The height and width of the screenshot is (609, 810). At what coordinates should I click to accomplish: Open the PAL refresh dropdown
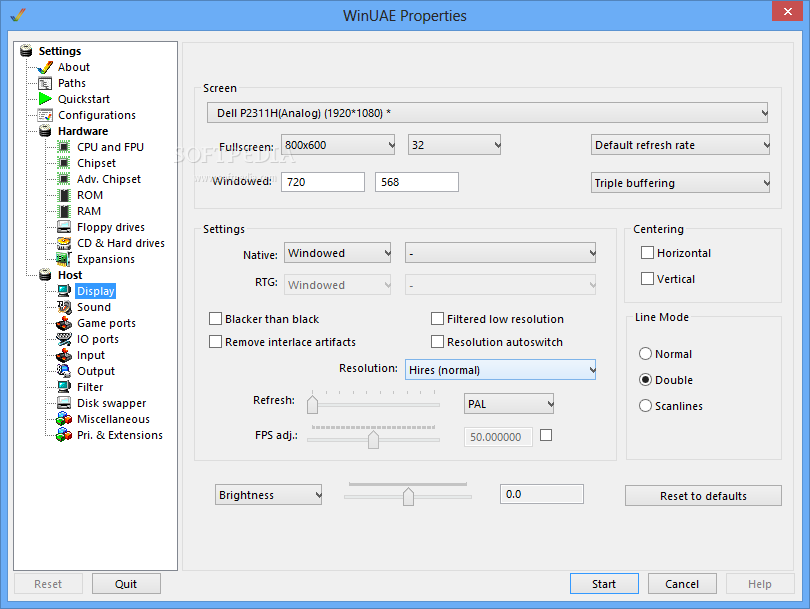(509, 403)
